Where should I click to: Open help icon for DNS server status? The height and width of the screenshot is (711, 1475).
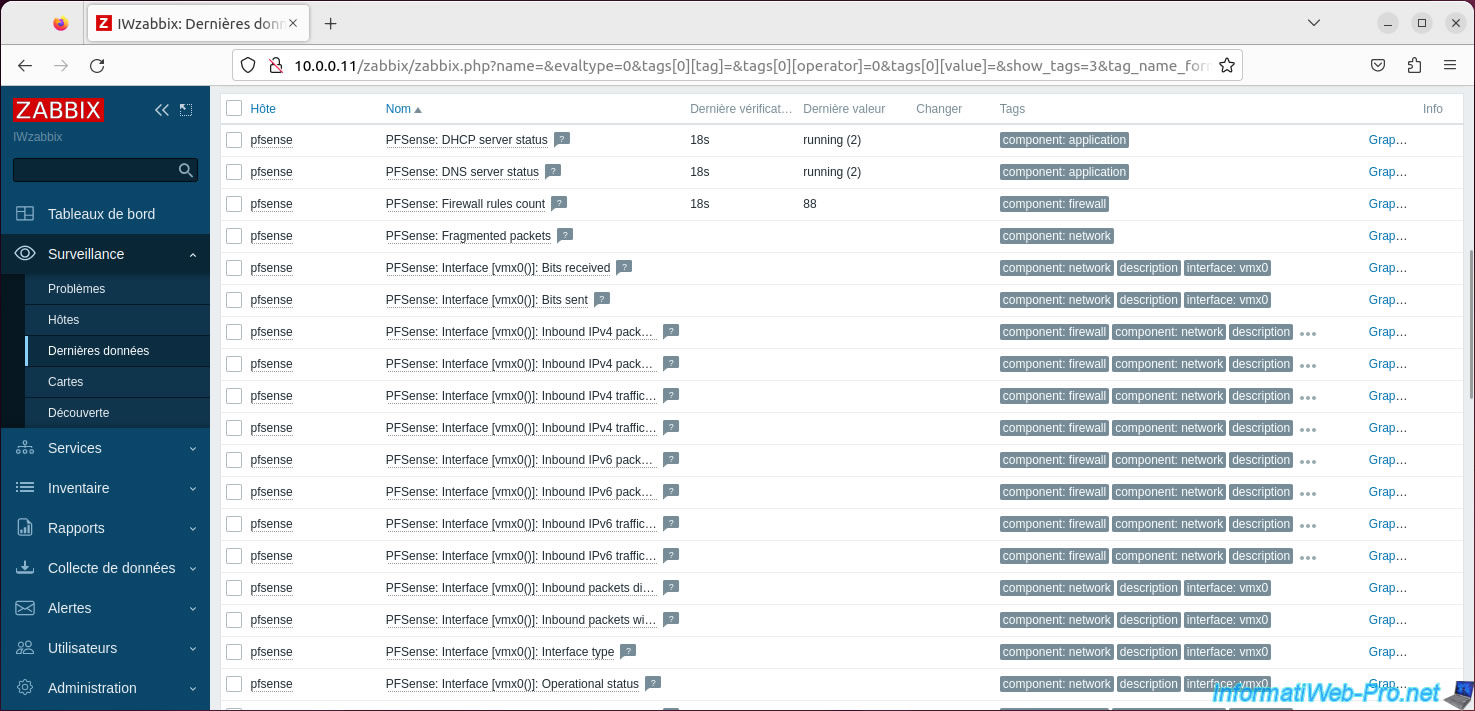553,171
